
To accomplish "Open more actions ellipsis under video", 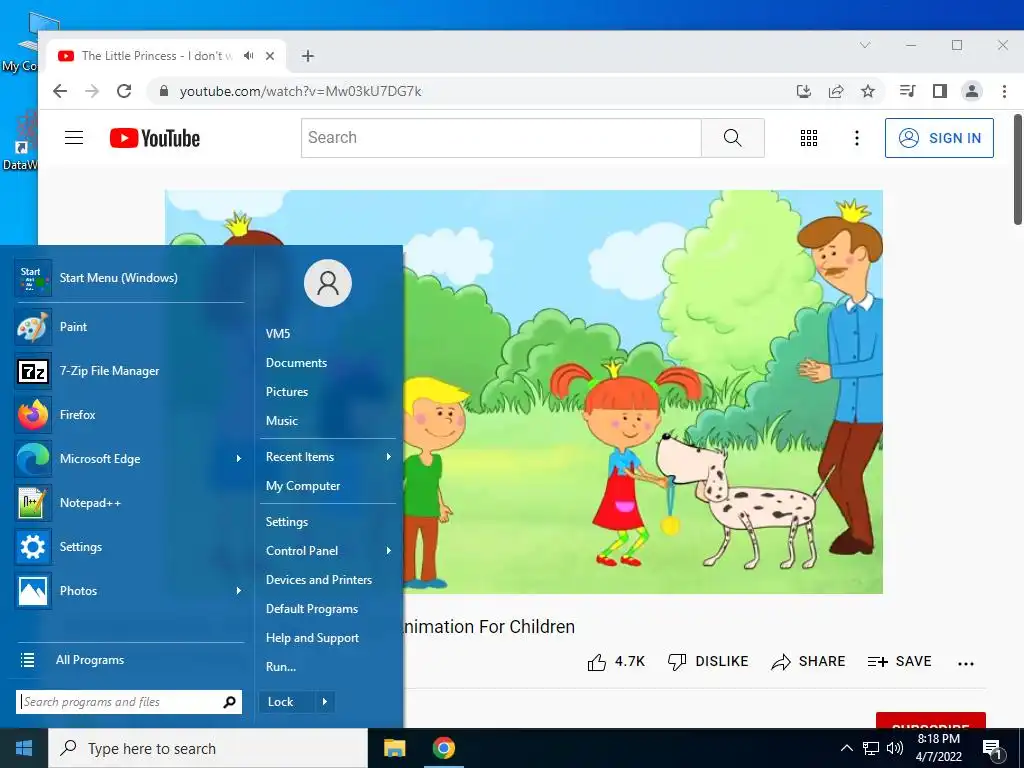I will coord(966,663).
